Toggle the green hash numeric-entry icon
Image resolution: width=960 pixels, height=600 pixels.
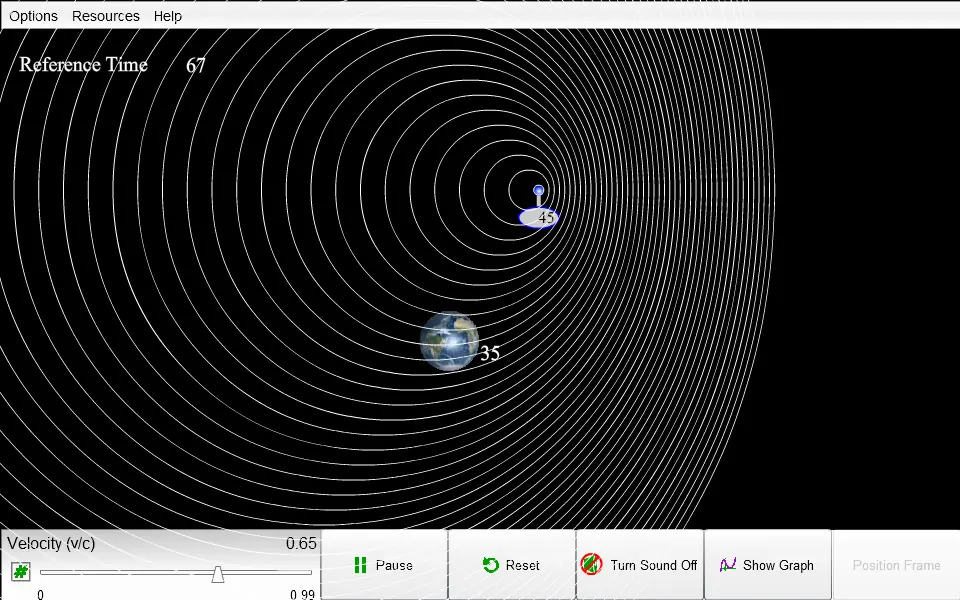21,572
